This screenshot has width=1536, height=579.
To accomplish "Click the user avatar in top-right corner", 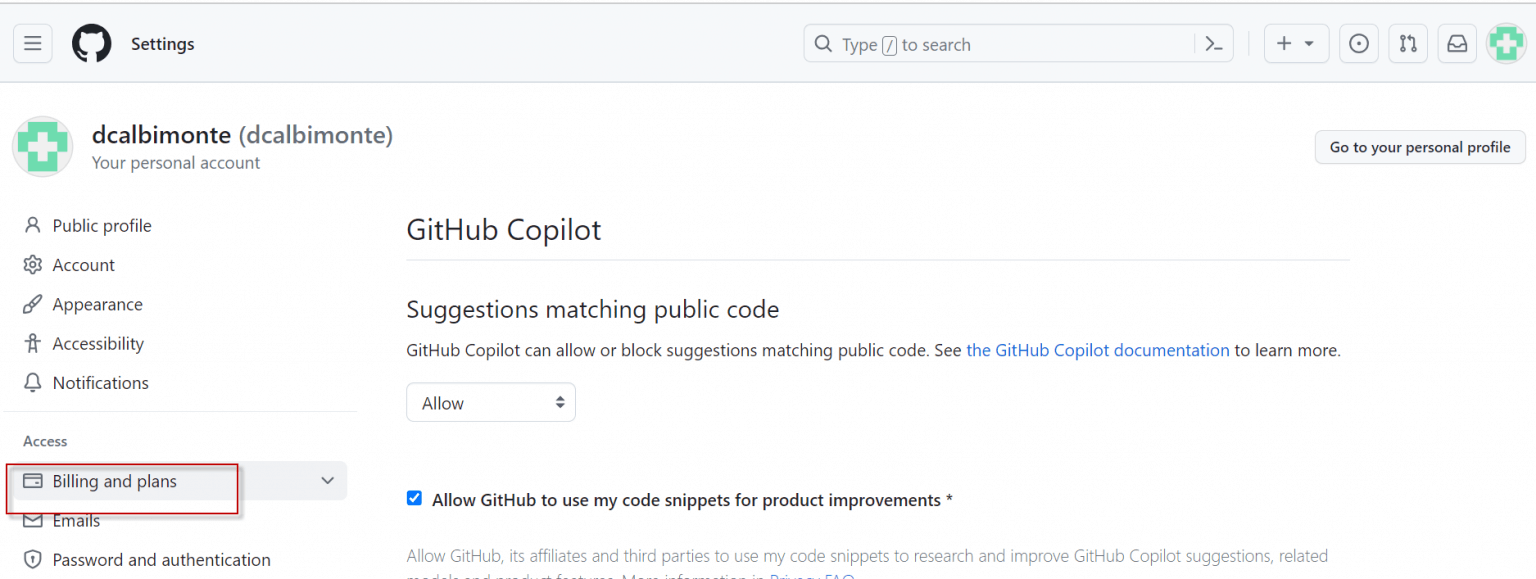I will (1506, 44).
